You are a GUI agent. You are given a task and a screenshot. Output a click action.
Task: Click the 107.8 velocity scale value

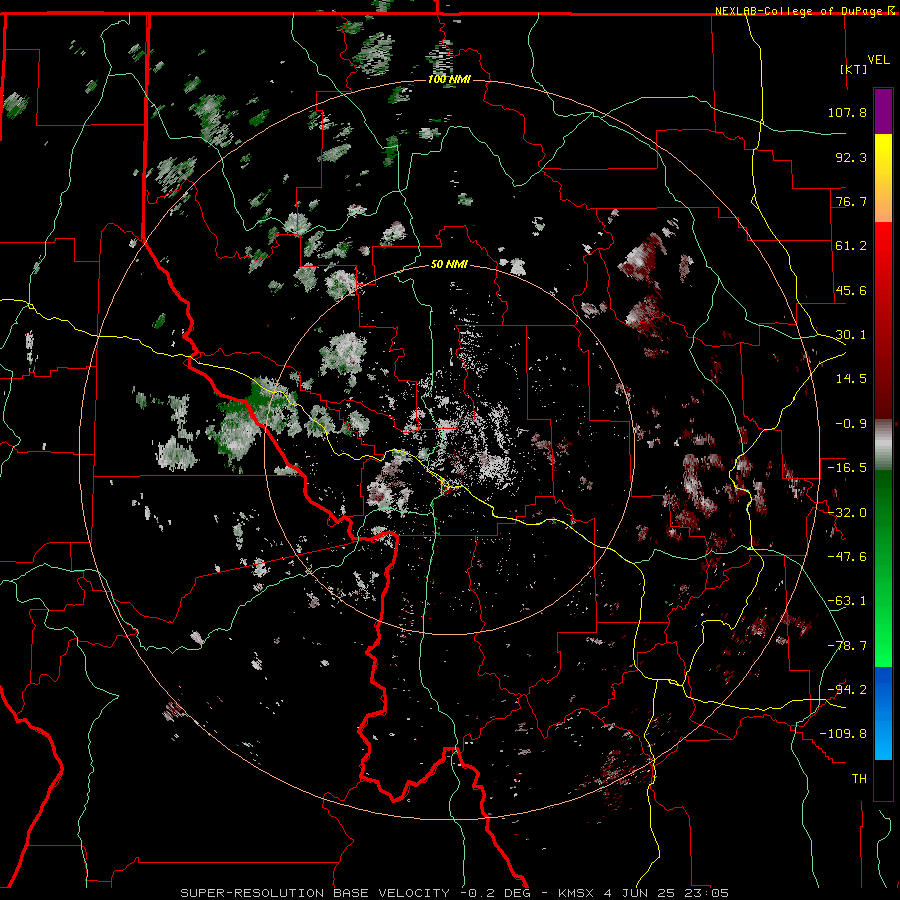pyautogui.click(x=847, y=112)
